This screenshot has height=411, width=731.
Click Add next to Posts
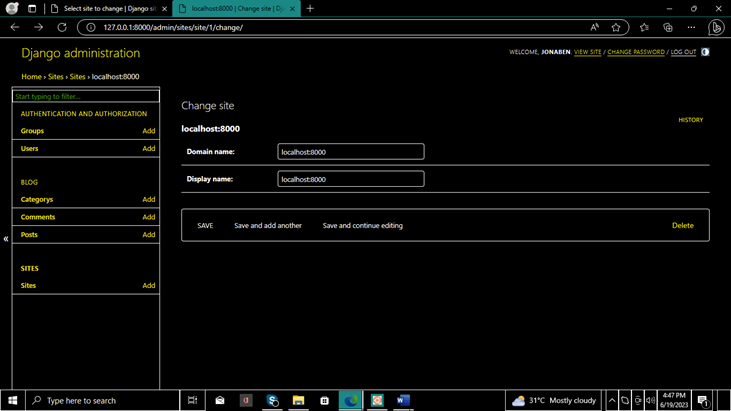[x=149, y=235]
